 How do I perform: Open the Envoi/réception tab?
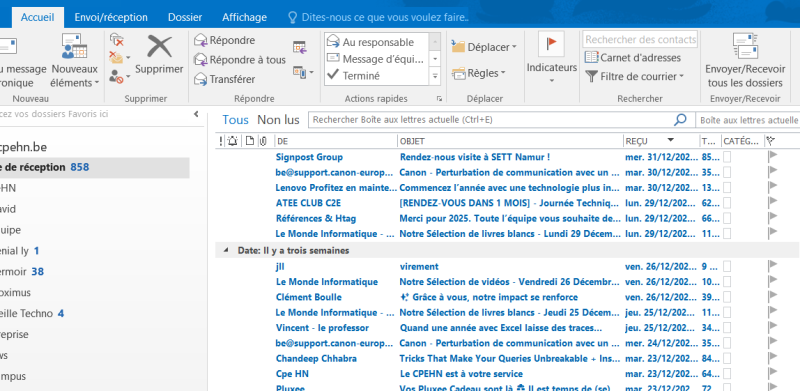pyautogui.click(x=111, y=17)
